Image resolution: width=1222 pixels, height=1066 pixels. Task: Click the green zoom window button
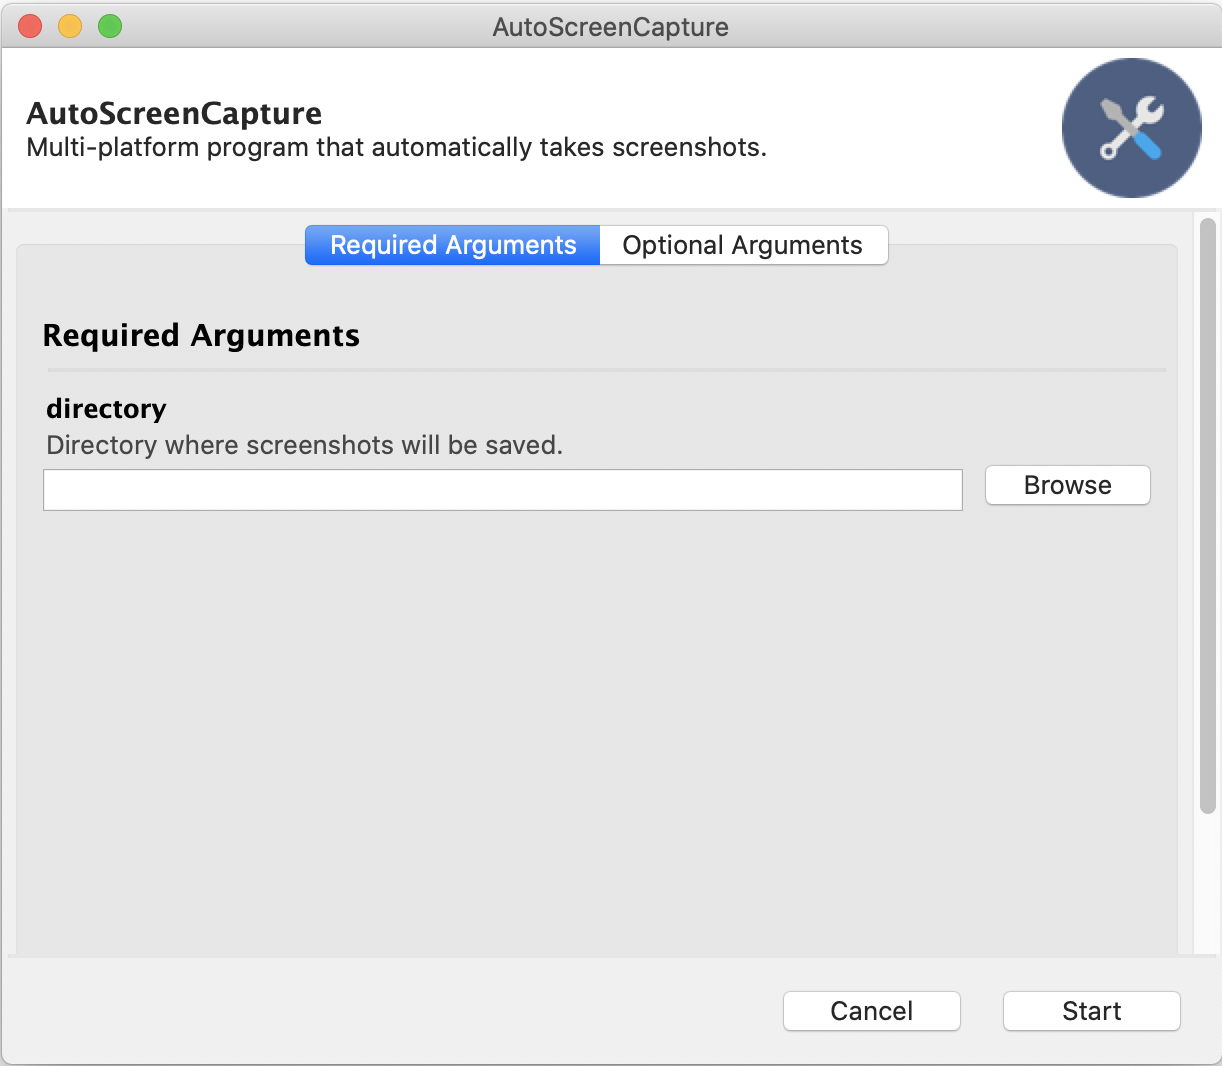[x=109, y=26]
